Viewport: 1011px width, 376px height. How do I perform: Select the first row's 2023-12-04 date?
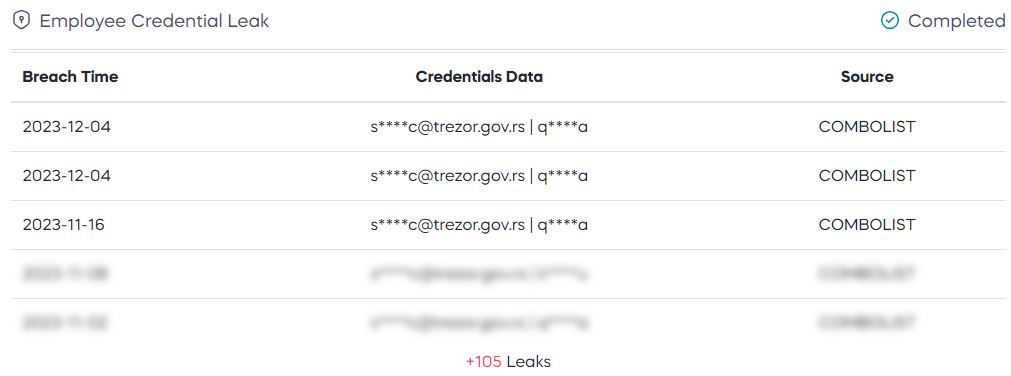tap(66, 126)
